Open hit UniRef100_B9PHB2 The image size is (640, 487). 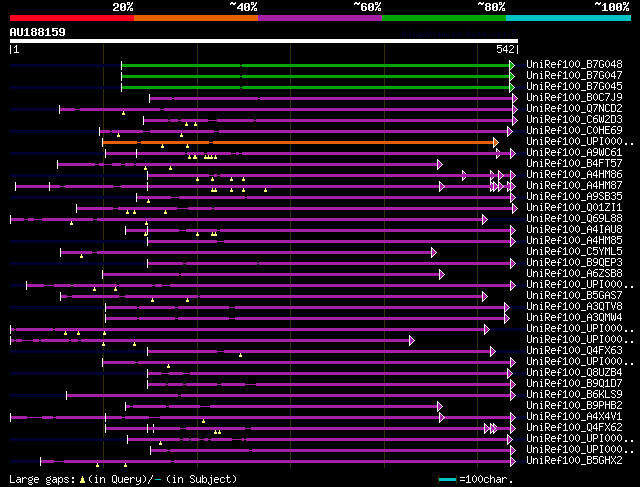pos(574,406)
